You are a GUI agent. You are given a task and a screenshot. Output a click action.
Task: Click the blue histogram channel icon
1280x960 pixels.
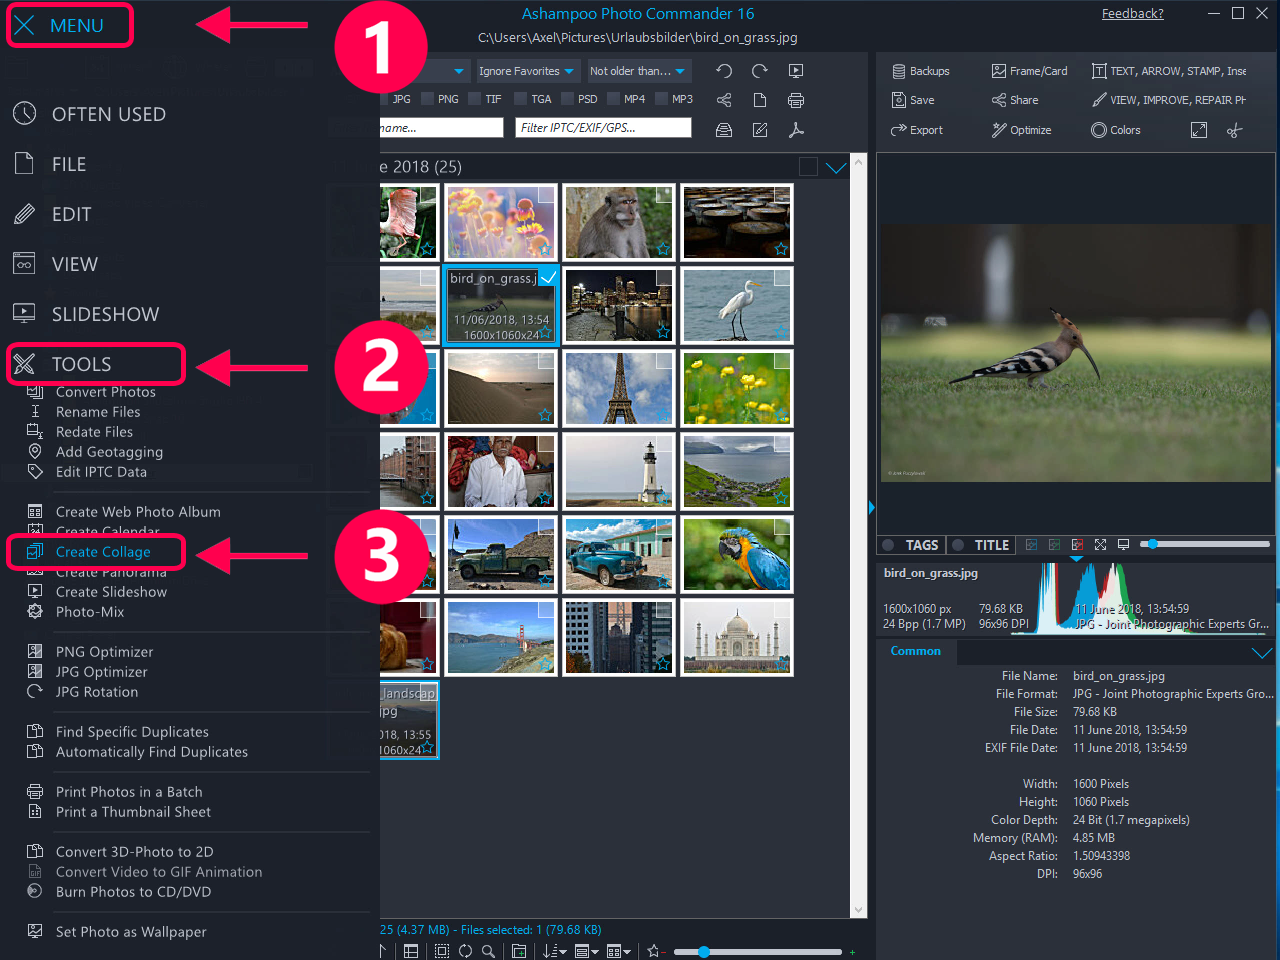1032,545
